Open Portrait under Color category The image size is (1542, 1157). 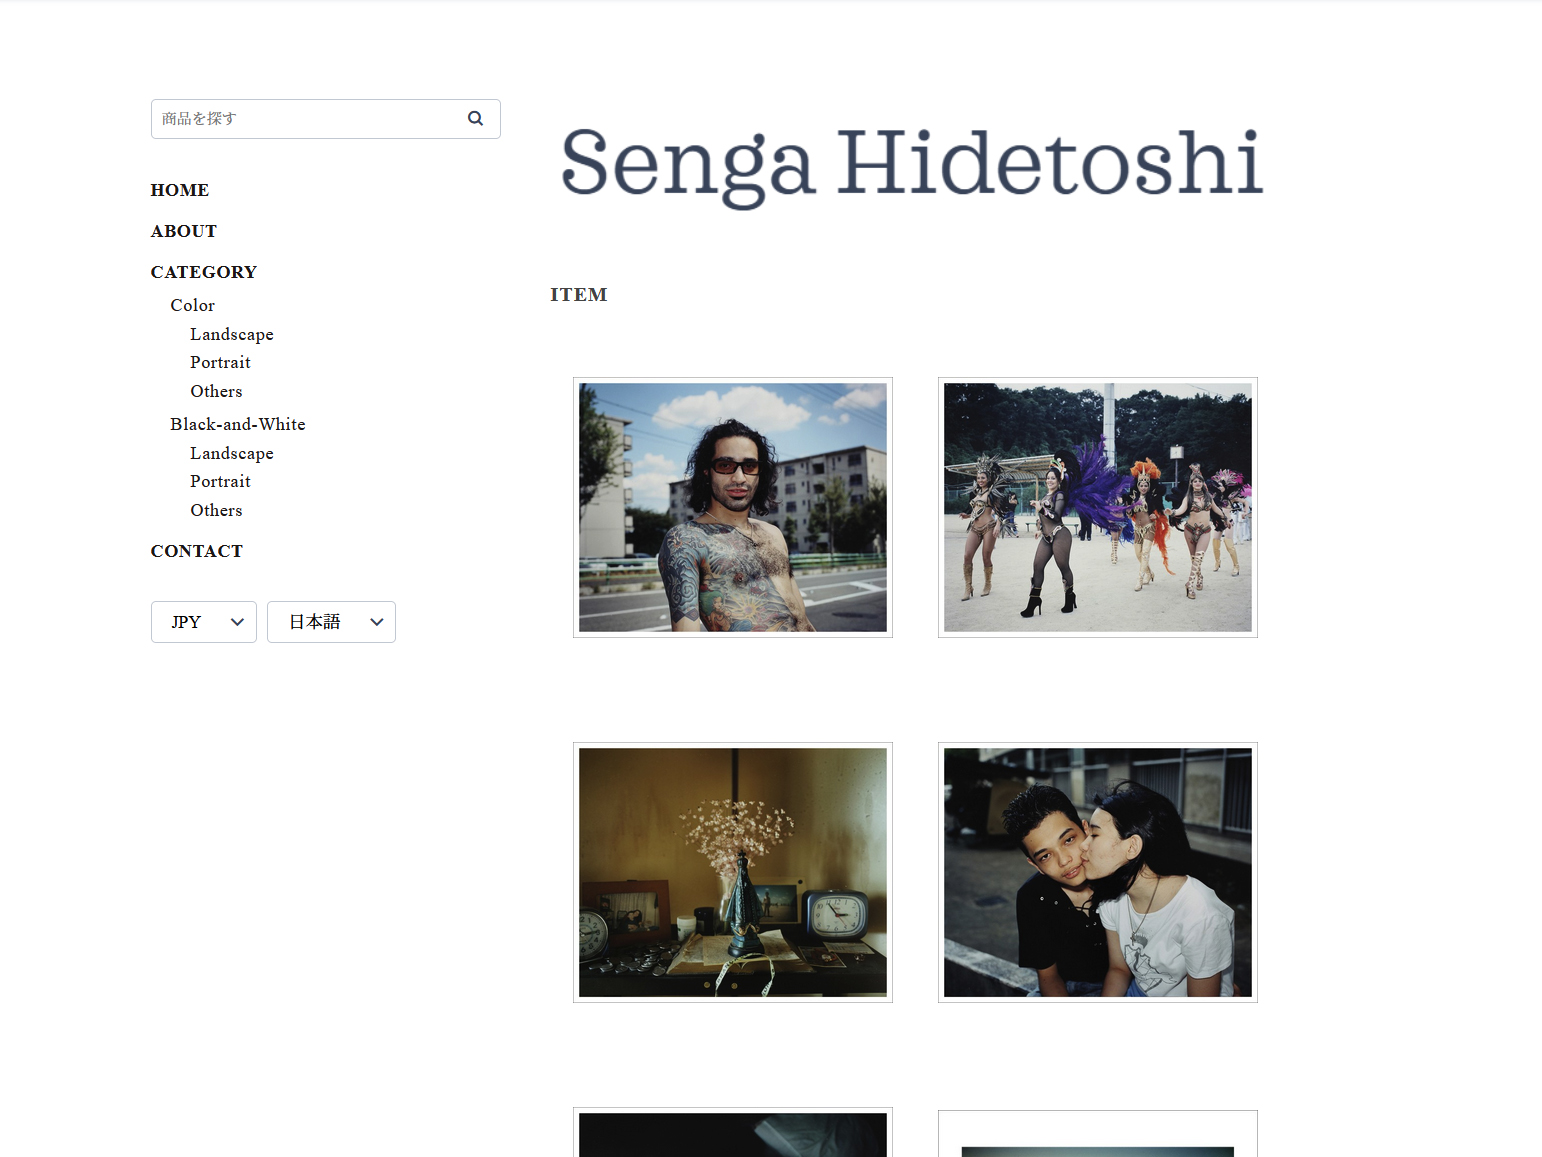220,362
